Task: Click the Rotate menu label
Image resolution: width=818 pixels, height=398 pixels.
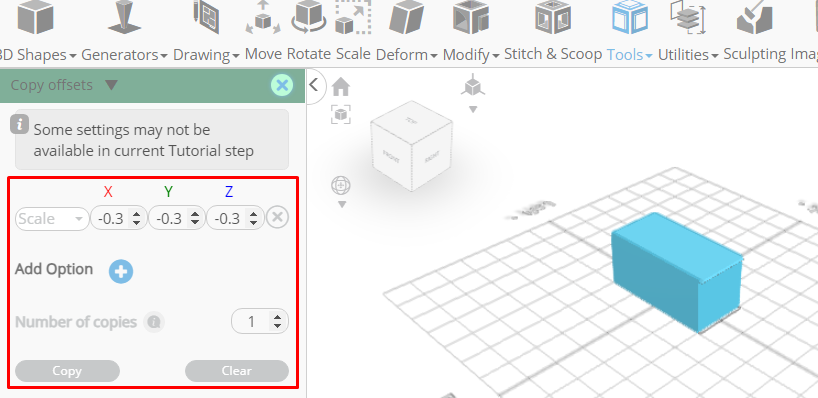Action: click(309, 54)
